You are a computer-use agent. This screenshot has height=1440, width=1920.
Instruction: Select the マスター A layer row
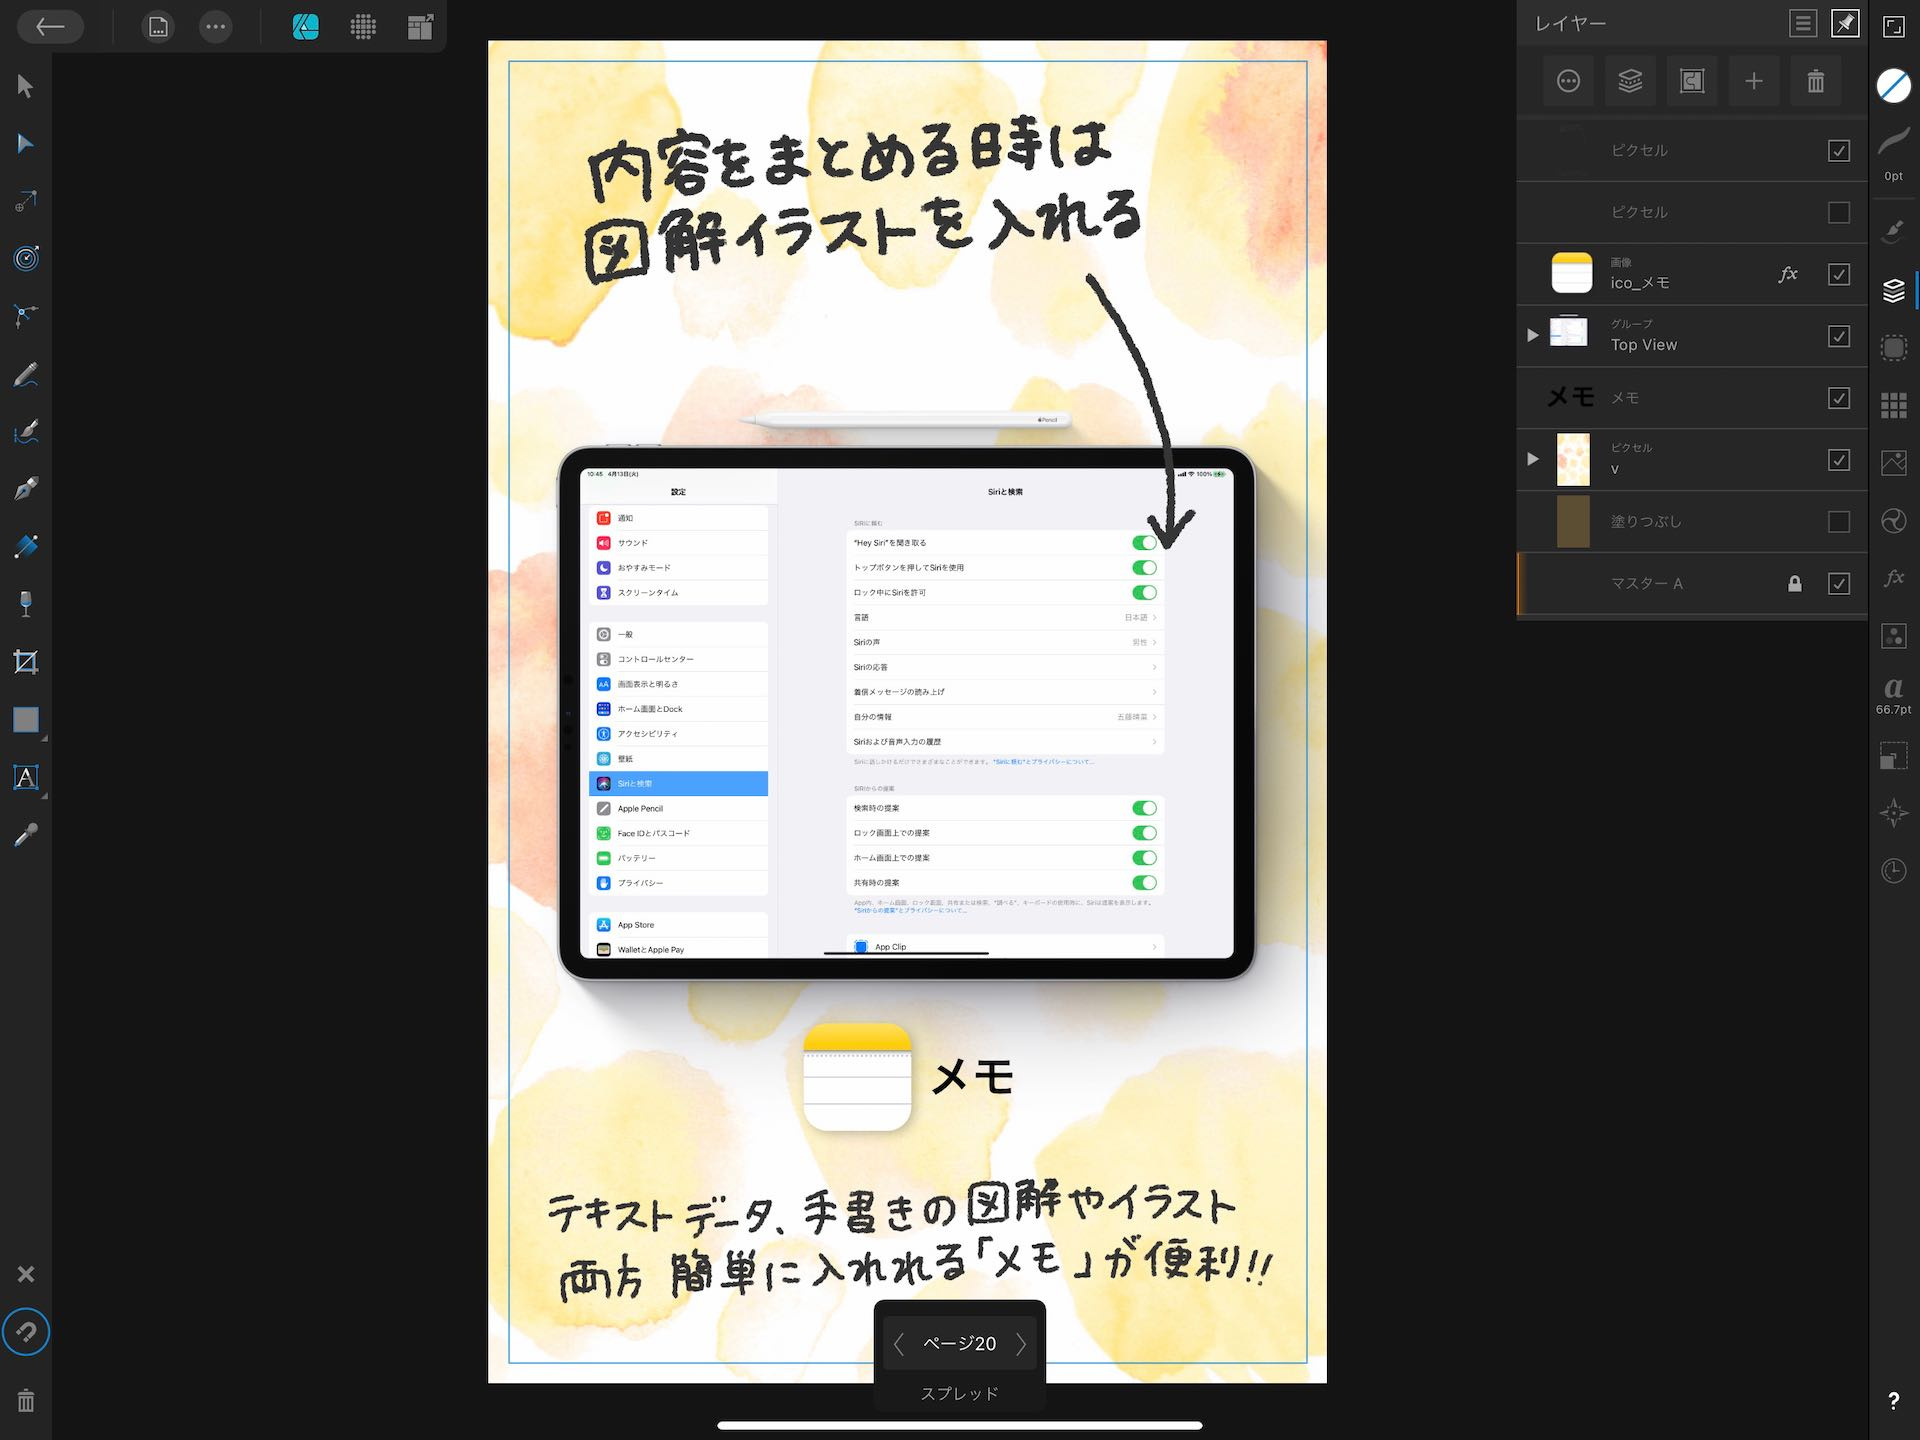(1692, 584)
